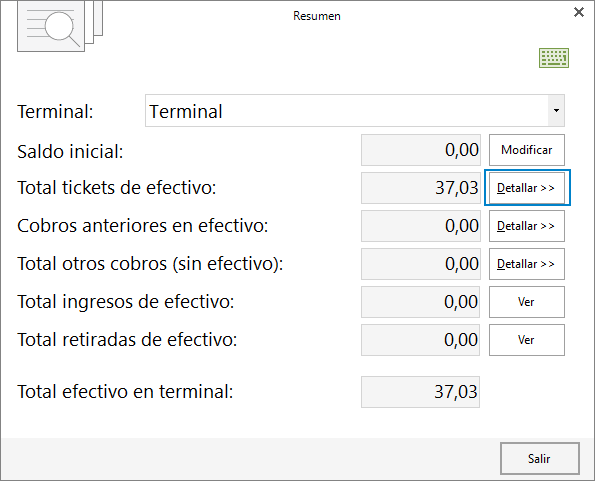Click the Cobros anteriores en efectivo value
The height and width of the screenshot is (481, 595).
421,226
